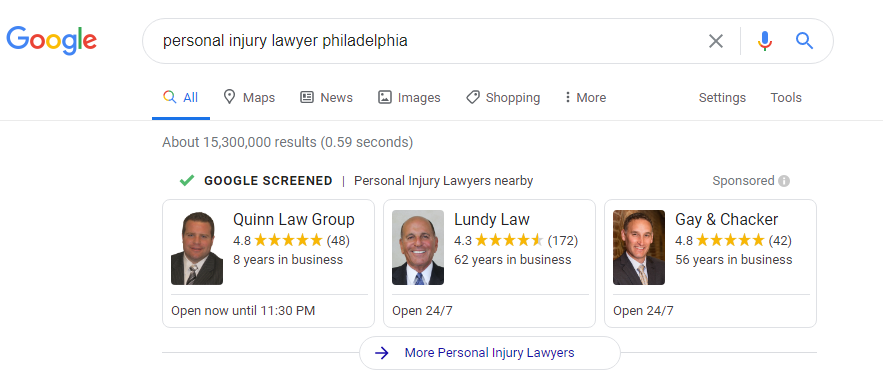Select the Images tab
The width and height of the screenshot is (883, 384).
(409, 97)
